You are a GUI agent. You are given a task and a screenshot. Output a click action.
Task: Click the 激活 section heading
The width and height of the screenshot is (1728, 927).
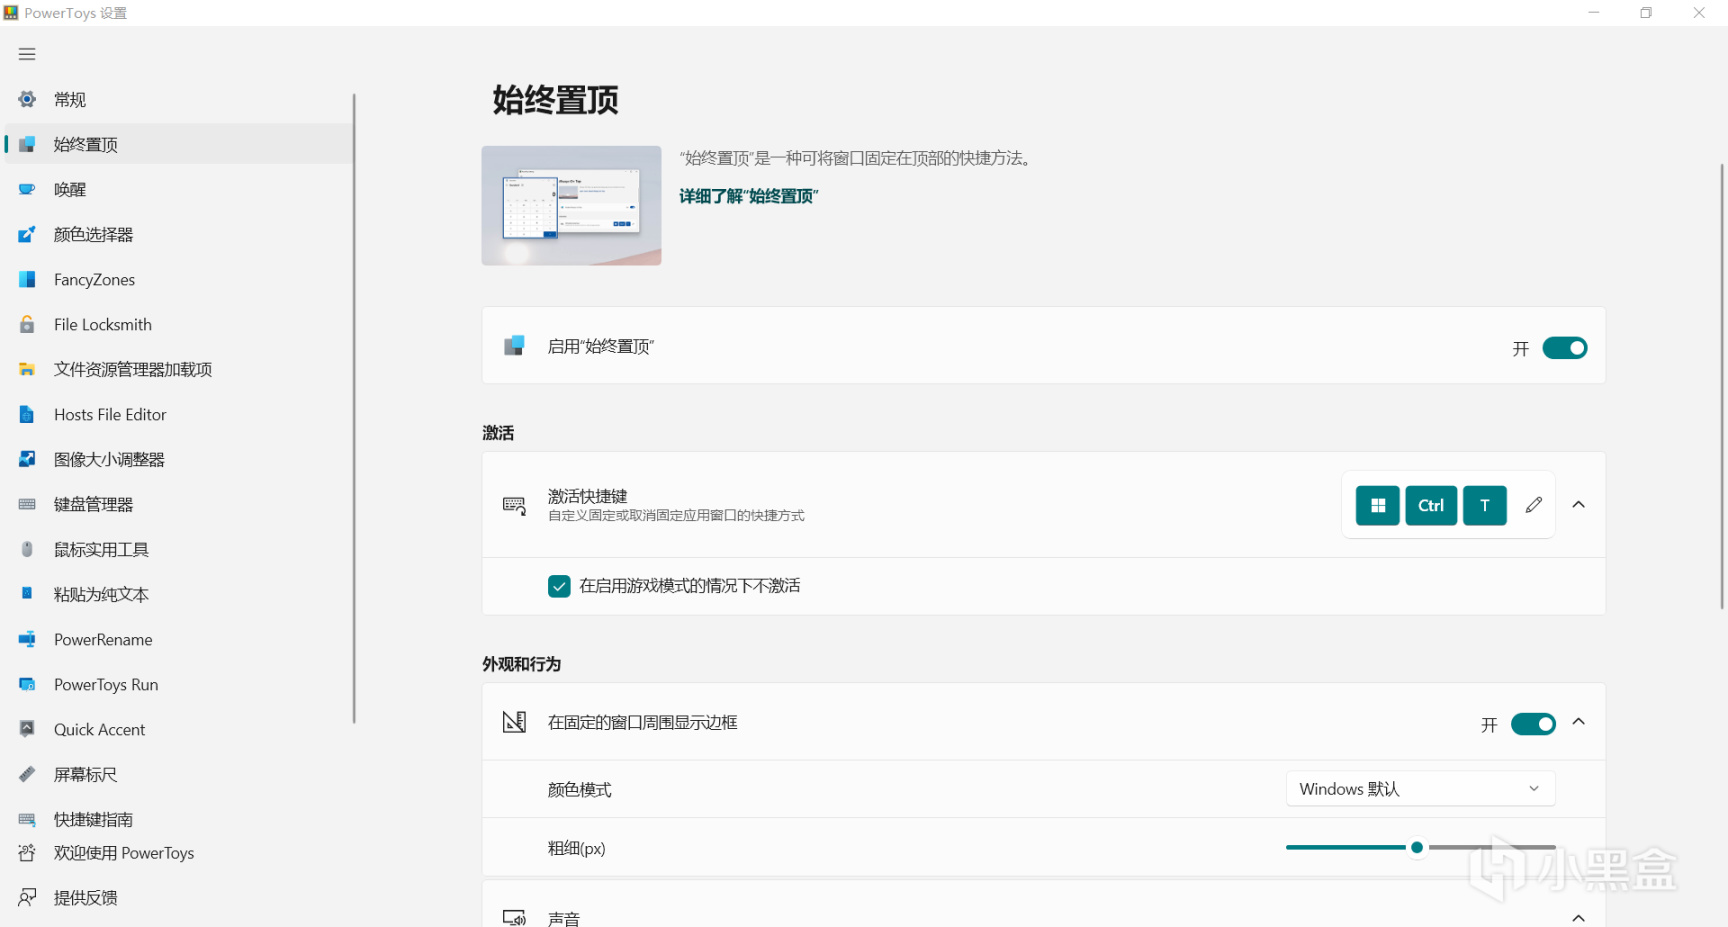point(498,433)
